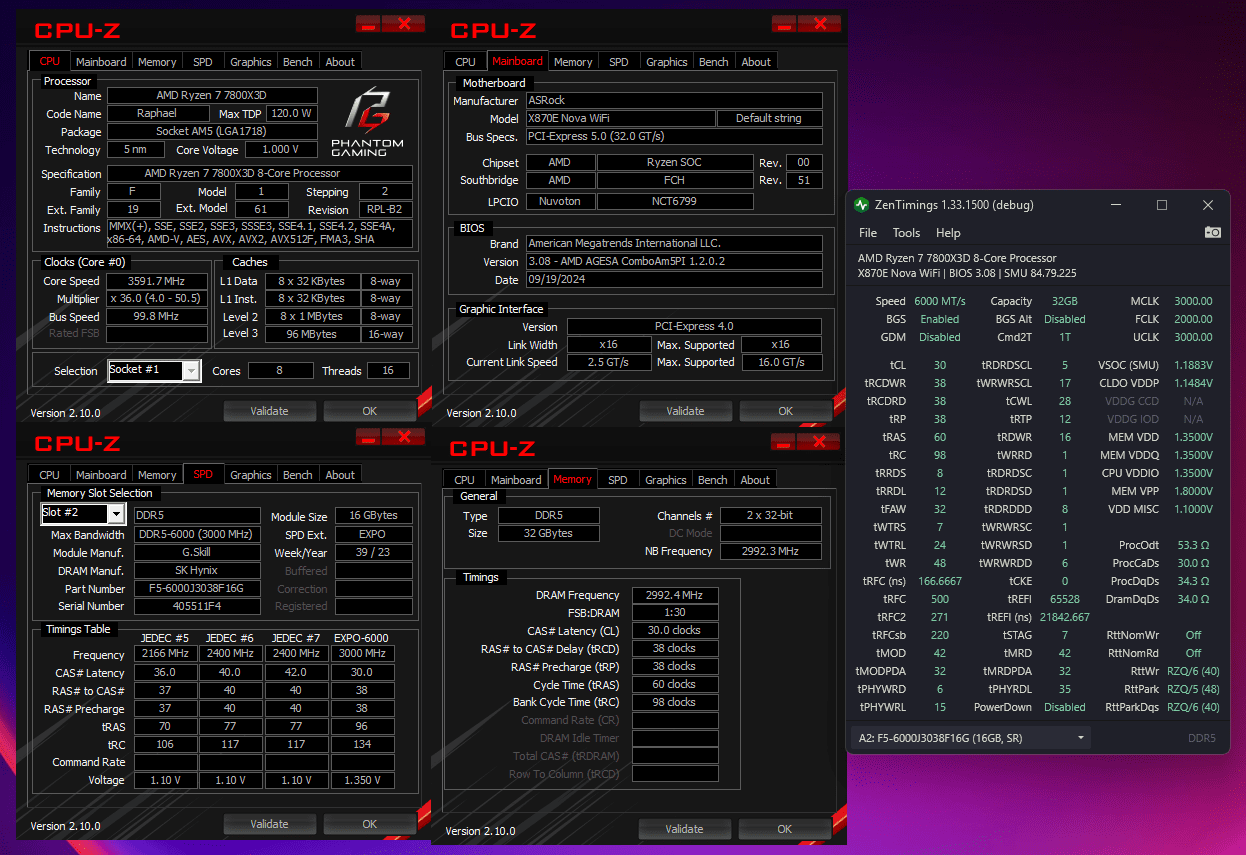The height and width of the screenshot is (855, 1246).
Task: Open the Slot #2 memory slot dropdown
Action: click(x=83, y=513)
